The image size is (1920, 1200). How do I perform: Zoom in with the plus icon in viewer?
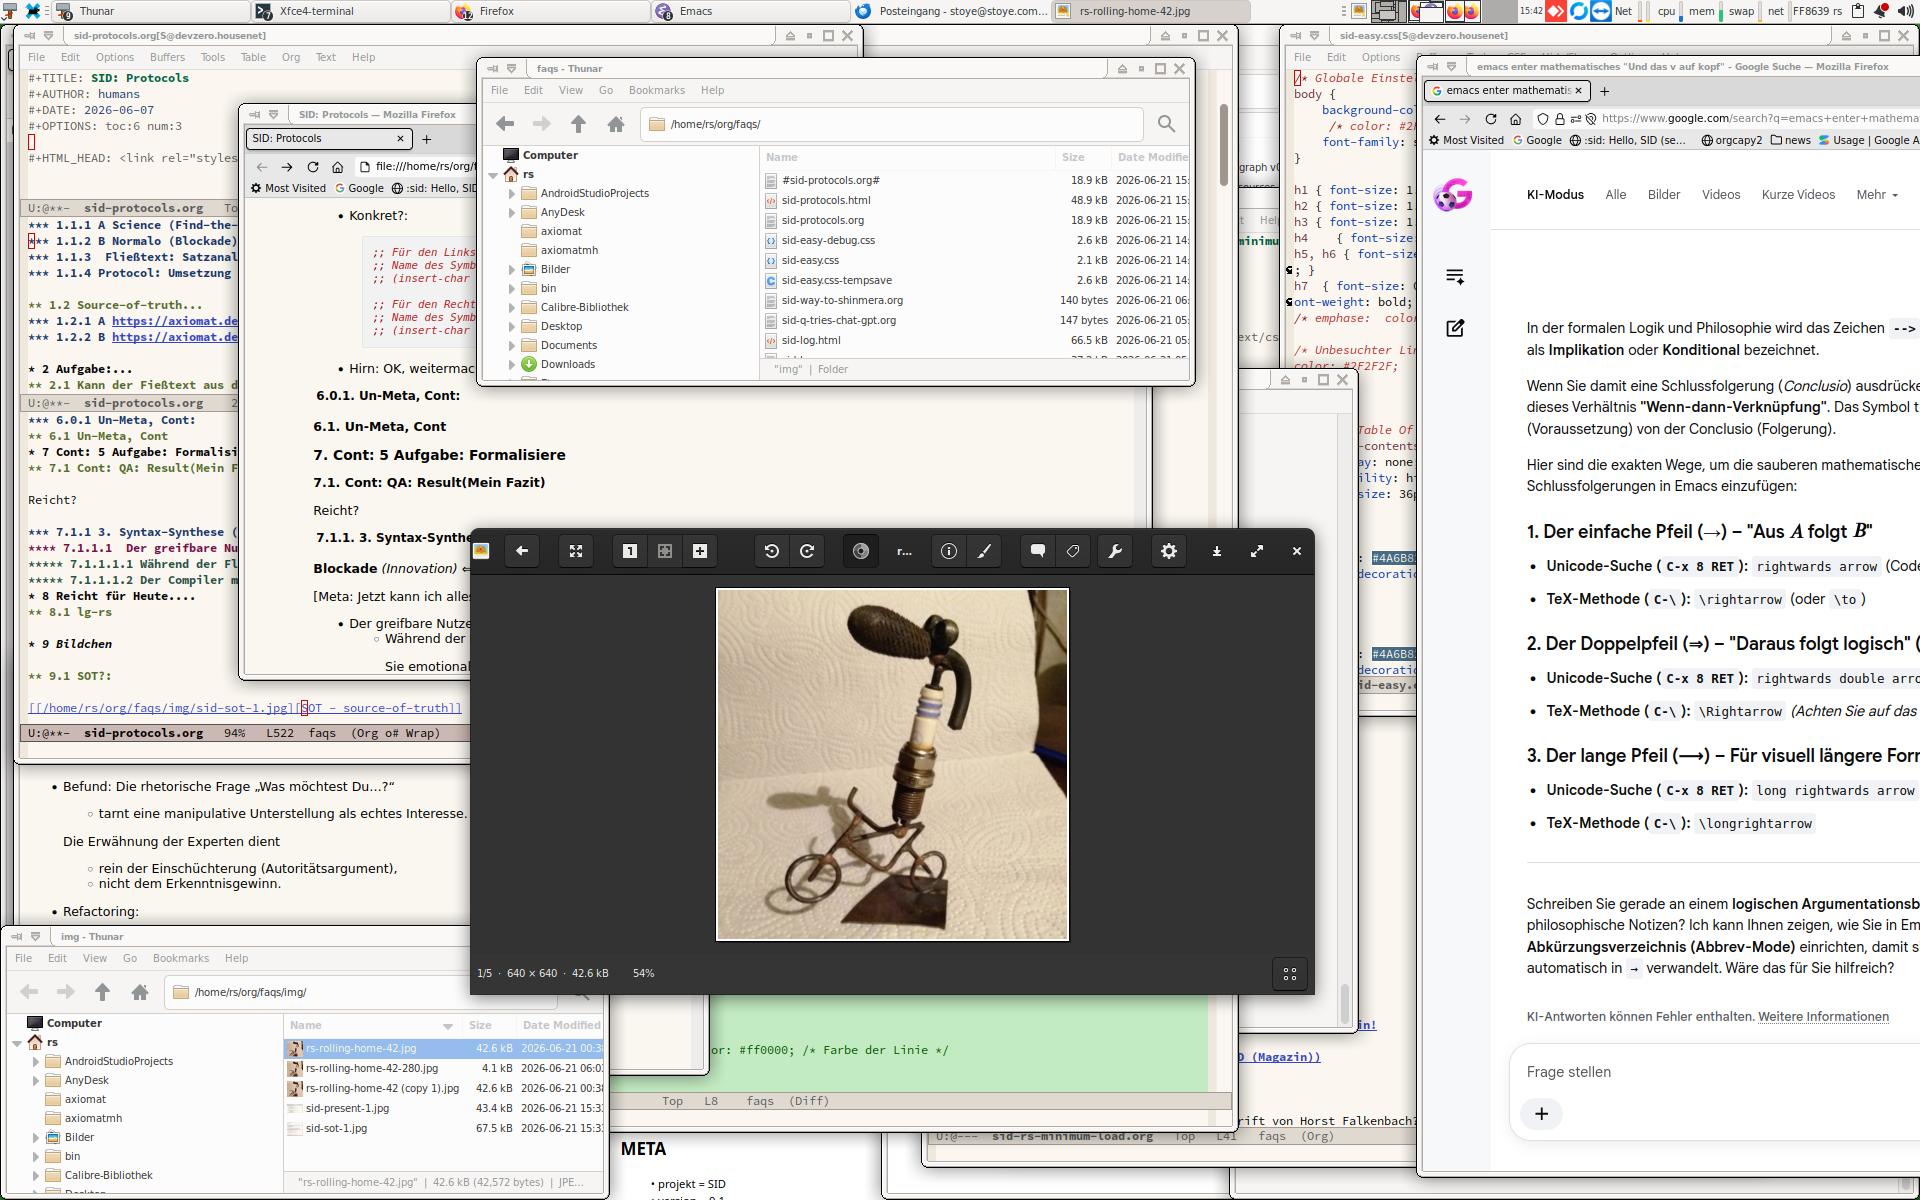click(700, 551)
